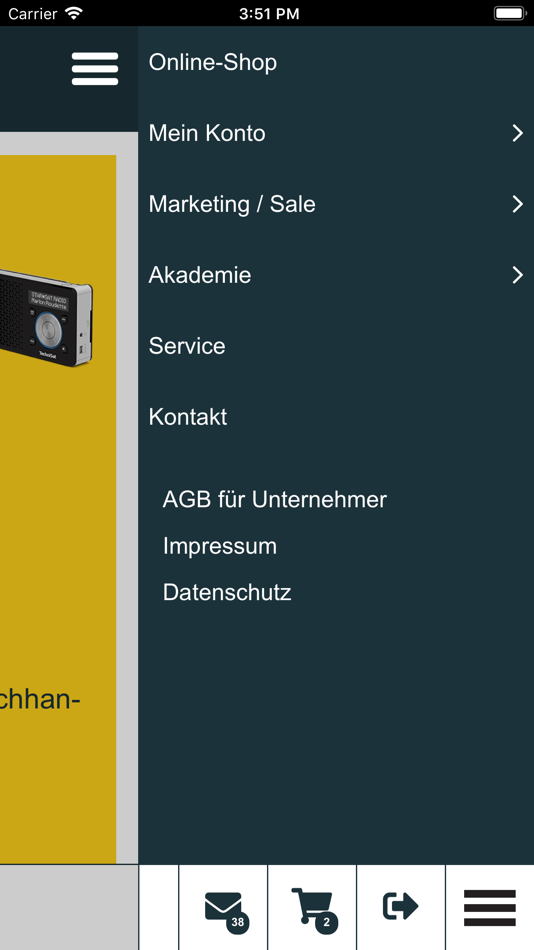
Task: Open the AGB für Unternehmer link
Action: pos(275,500)
